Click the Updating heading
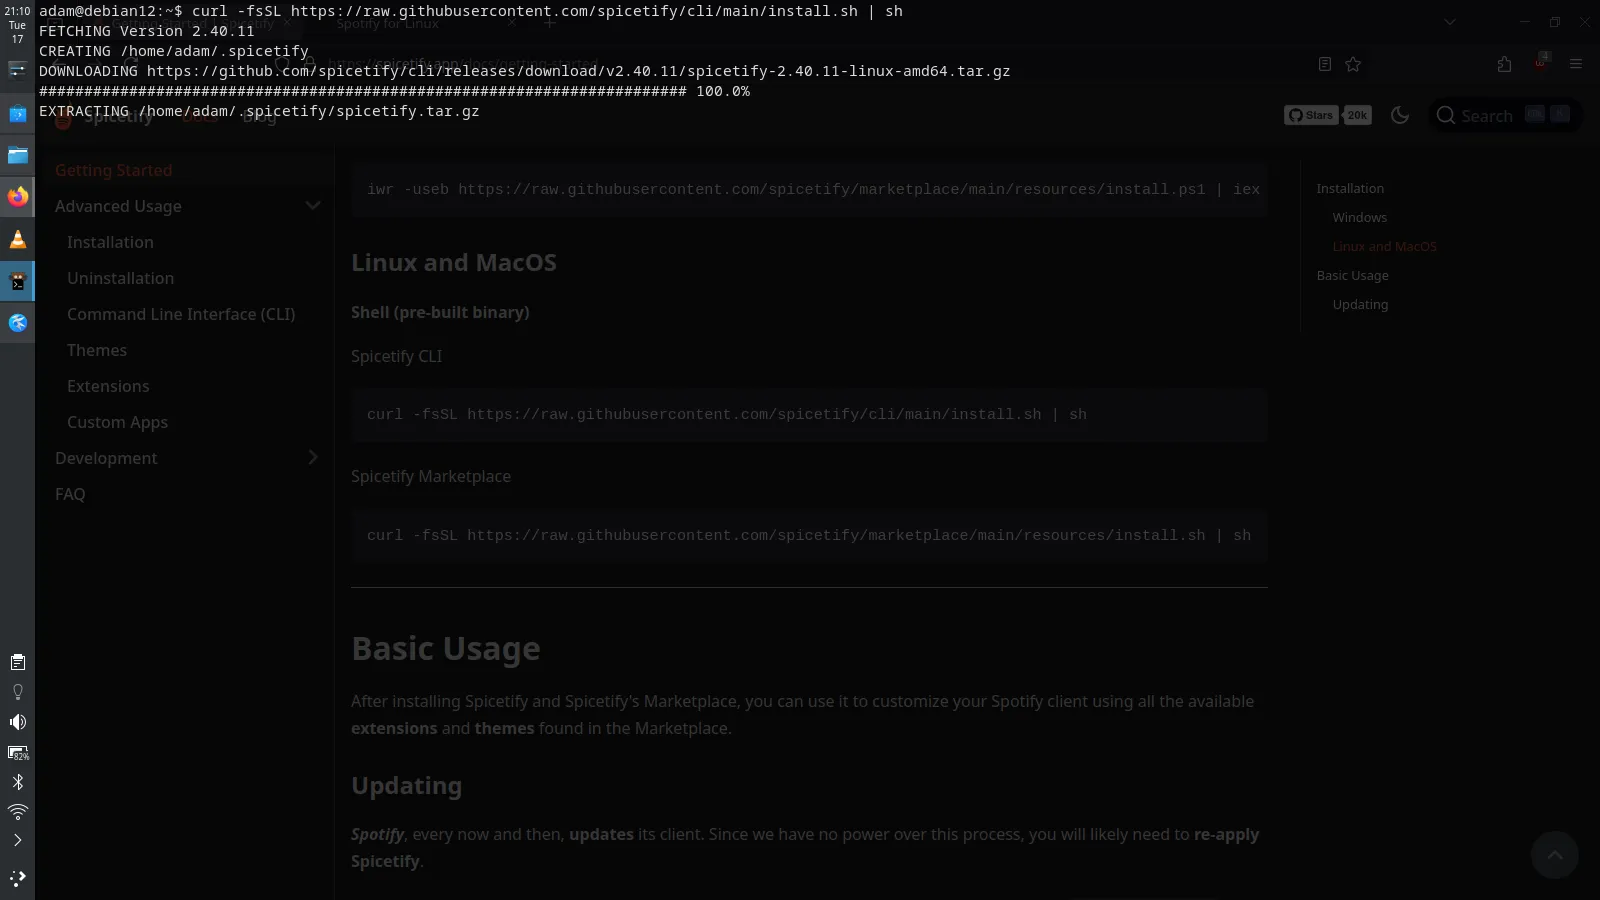The height and width of the screenshot is (900, 1600). [406, 785]
